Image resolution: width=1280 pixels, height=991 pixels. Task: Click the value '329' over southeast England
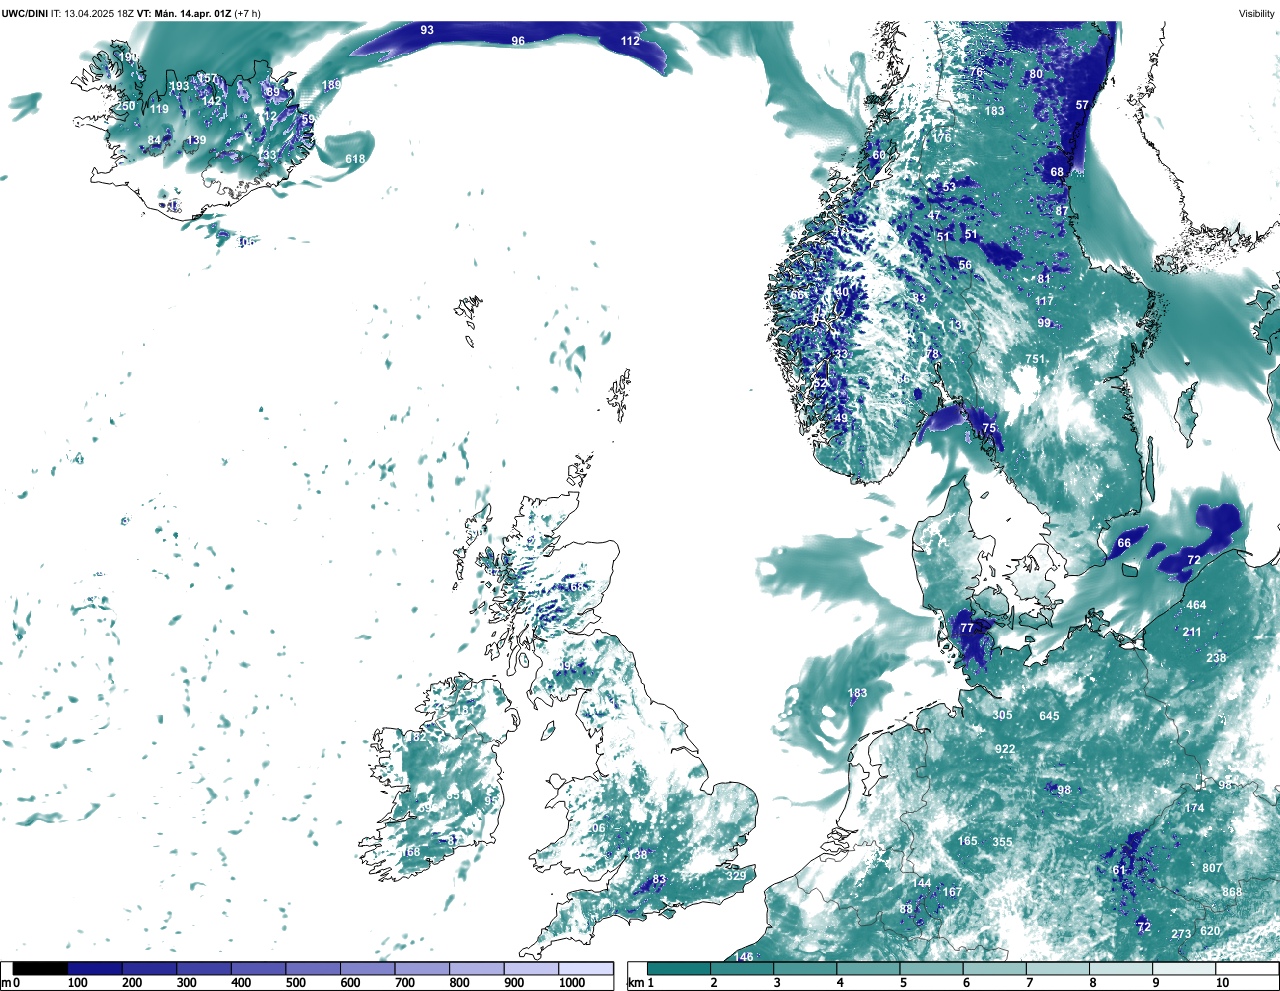click(x=736, y=876)
